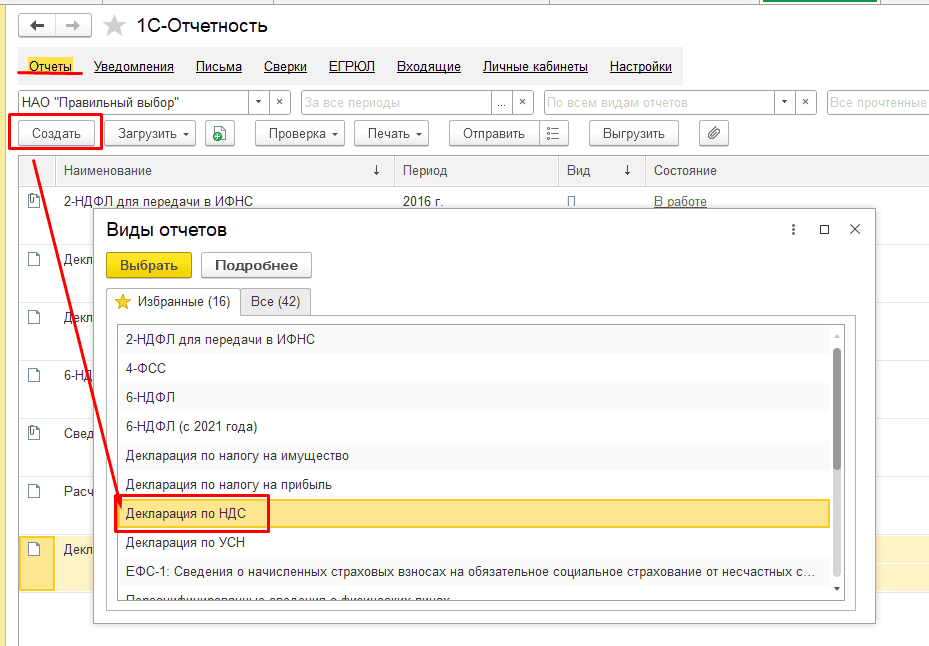Click the report types list scrollbar

(x=837, y=408)
